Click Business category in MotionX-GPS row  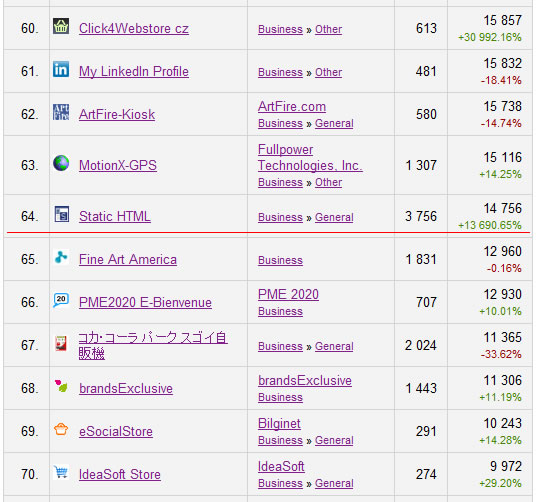pyautogui.click(x=280, y=182)
